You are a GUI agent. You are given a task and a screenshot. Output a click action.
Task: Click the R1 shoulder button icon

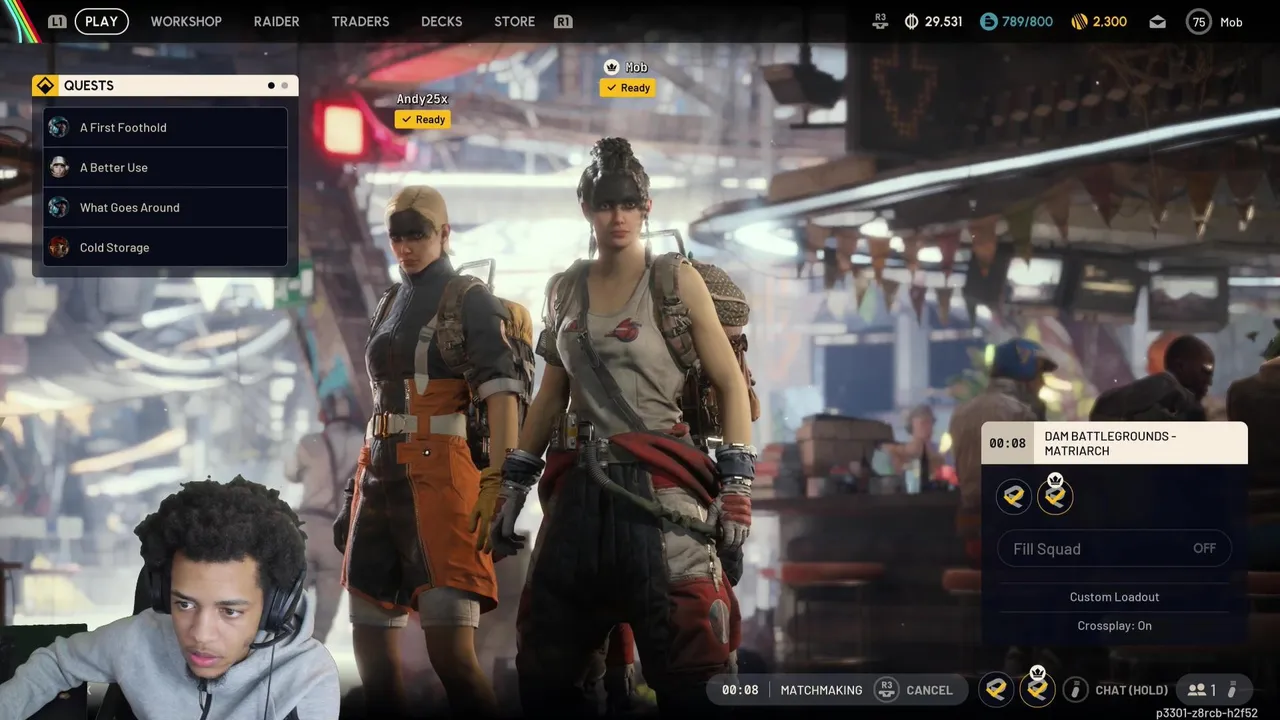pyautogui.click(x=563, y=21)
